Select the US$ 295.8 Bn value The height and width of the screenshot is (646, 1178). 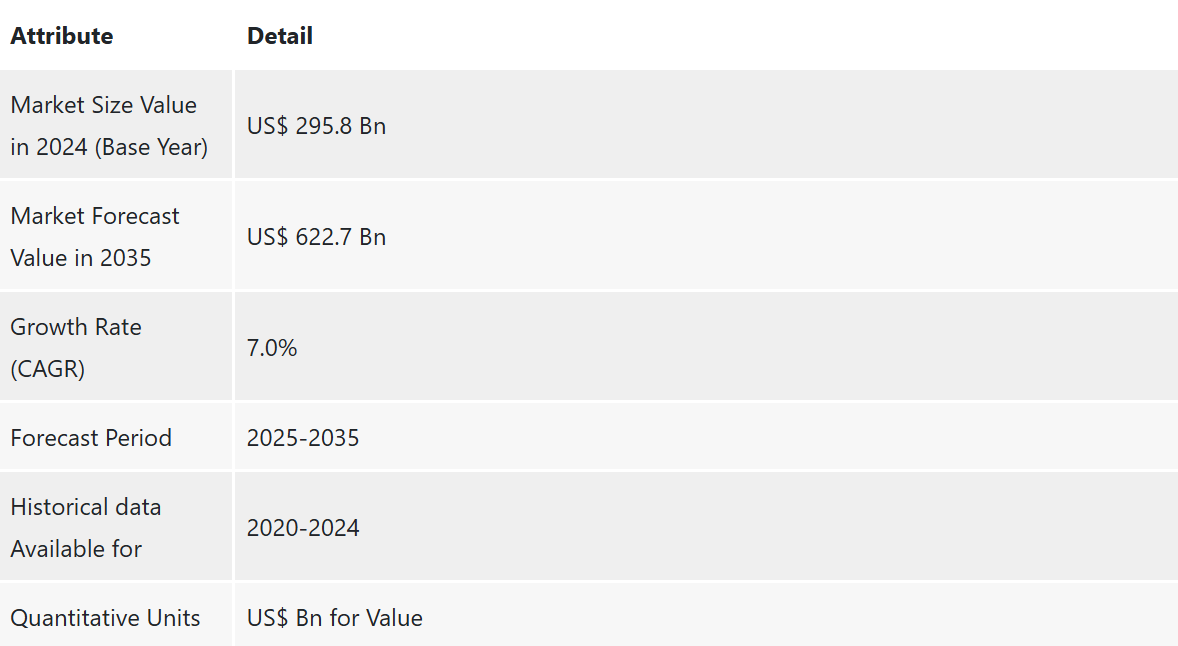tap(316, 125)
